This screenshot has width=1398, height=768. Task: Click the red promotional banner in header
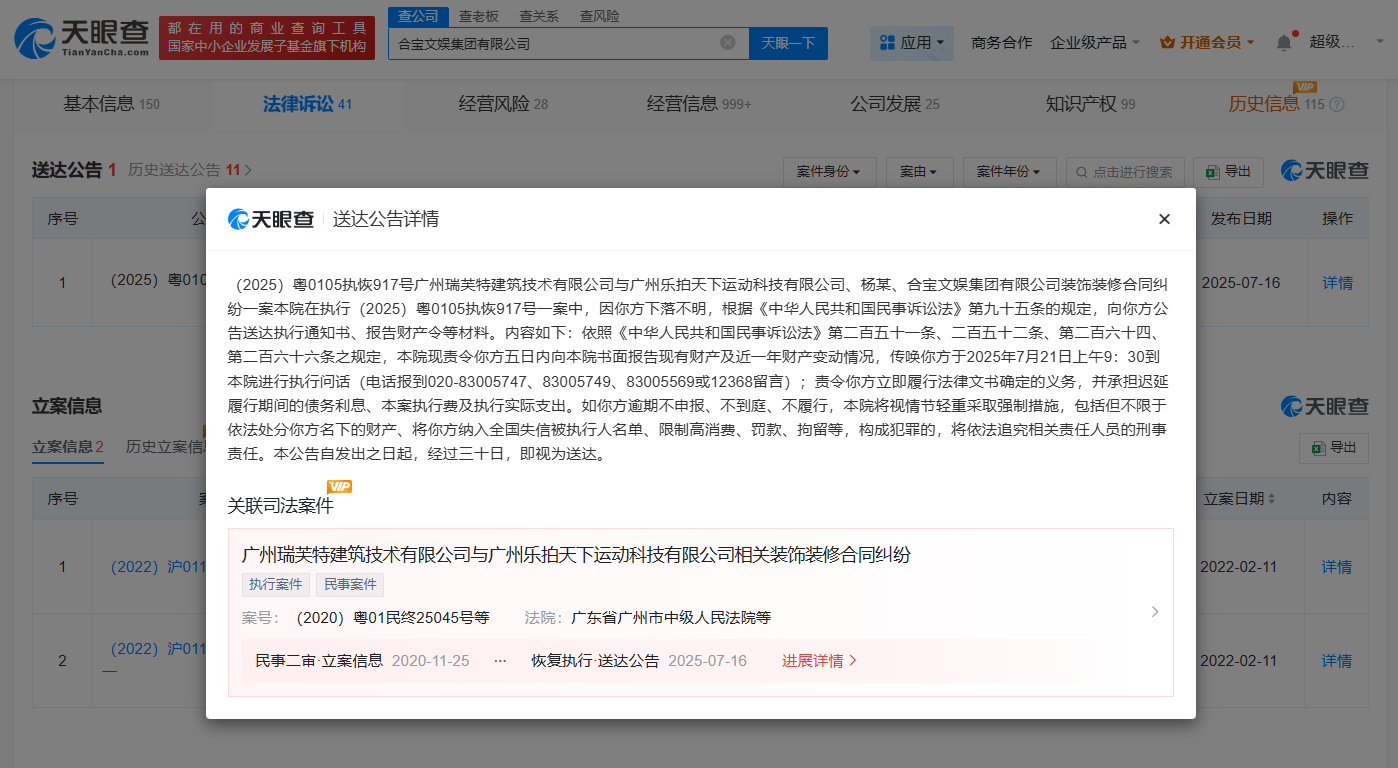(267, 38)
